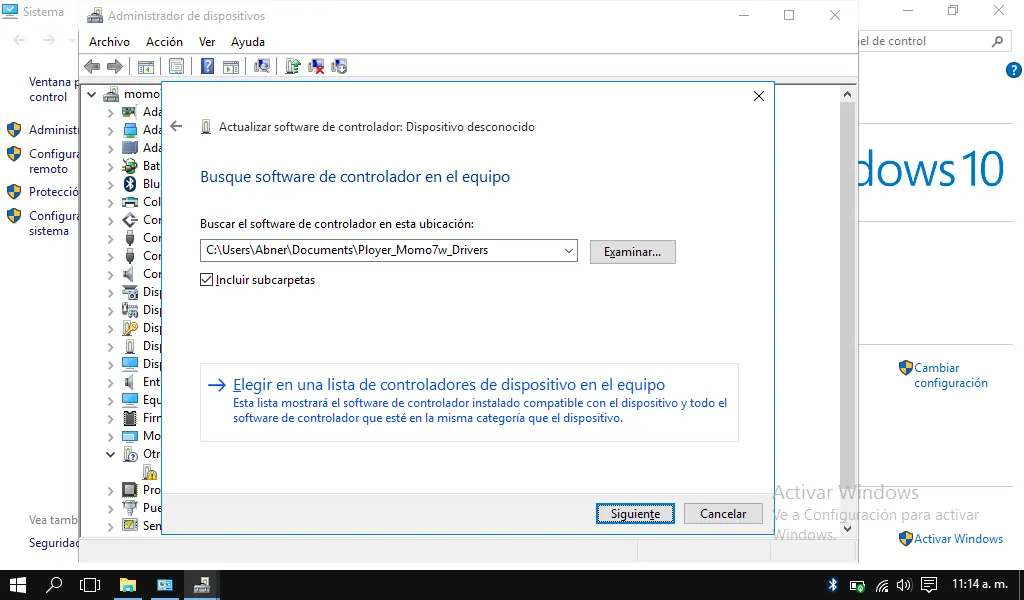Viewport: 1024px width, 600px height.
Task: Open help via the blue question mark in System window
Action: (1014, 71)
